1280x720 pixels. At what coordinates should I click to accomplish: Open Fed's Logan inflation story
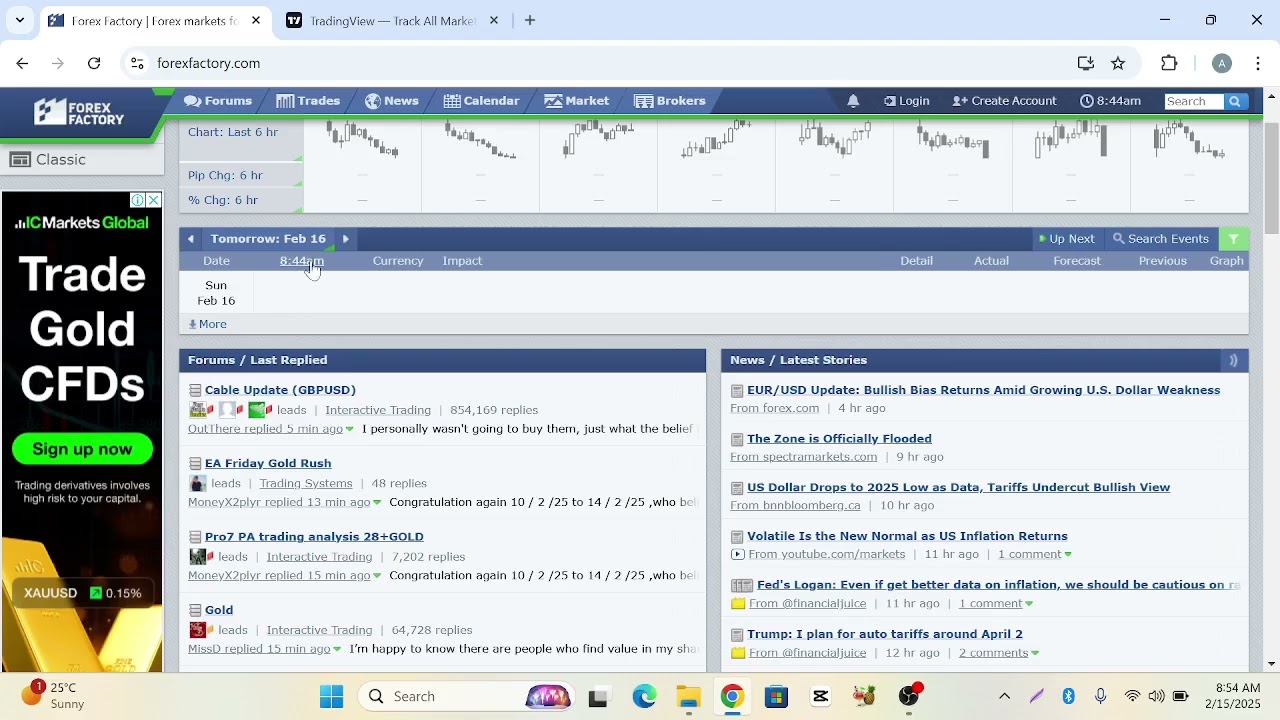point(998,585)
